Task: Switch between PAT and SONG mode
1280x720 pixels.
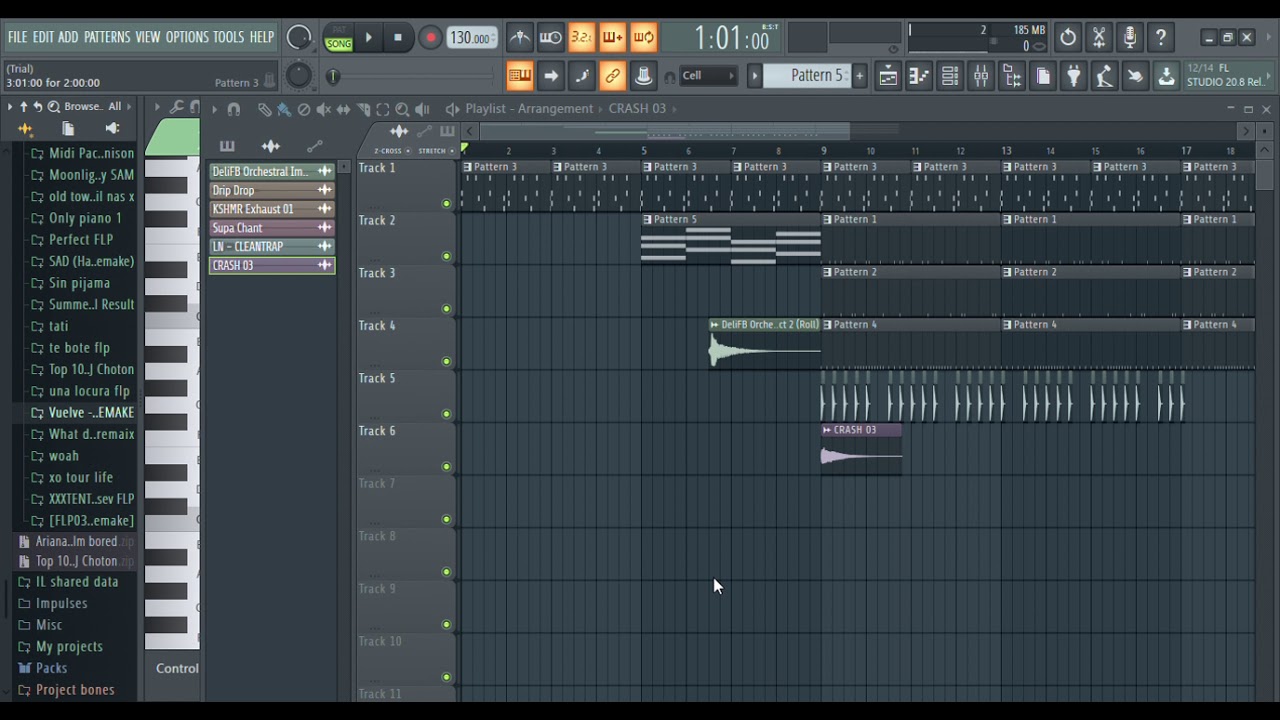Action: [338, 39]
